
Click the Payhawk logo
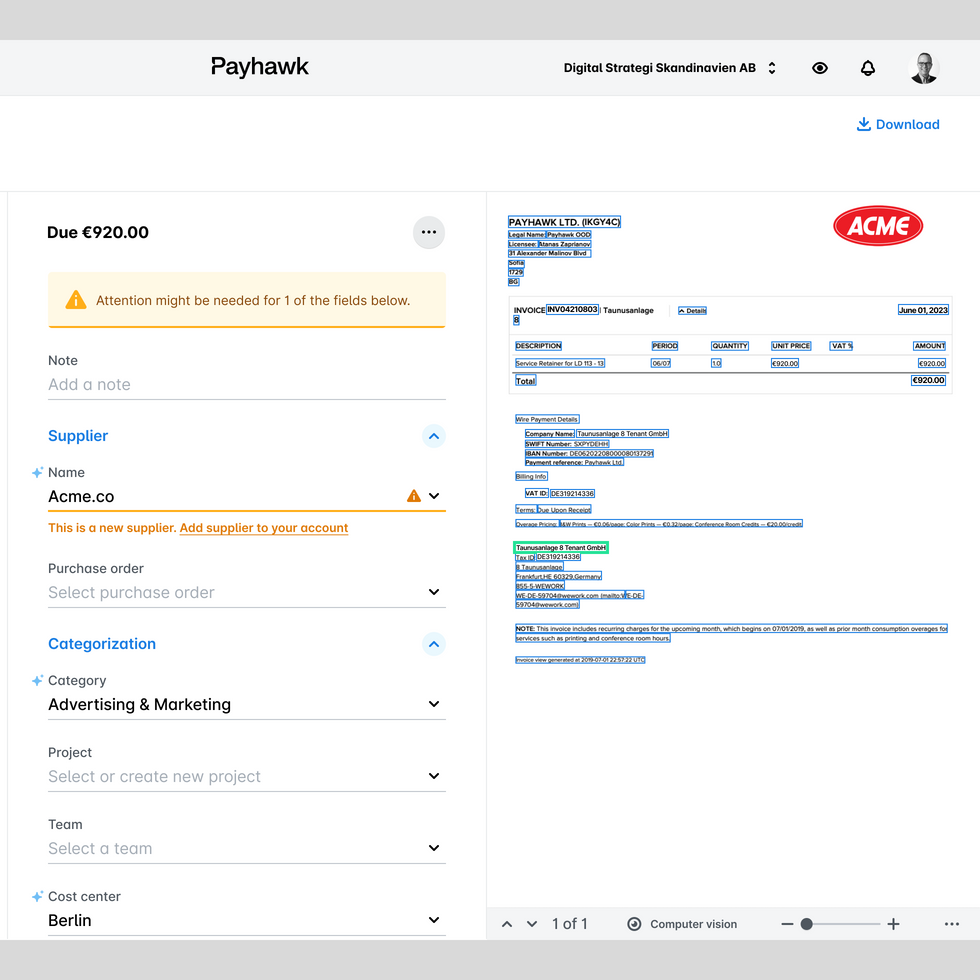(259, 67)
